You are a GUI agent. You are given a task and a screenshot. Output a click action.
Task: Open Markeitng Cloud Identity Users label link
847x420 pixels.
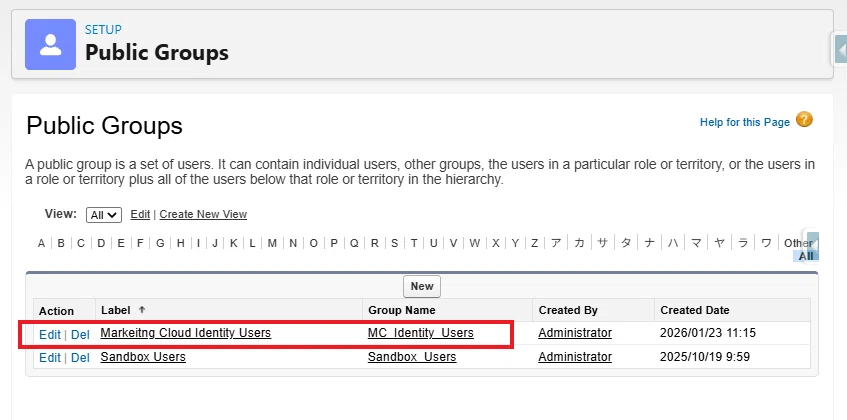(x=186, y=333)
